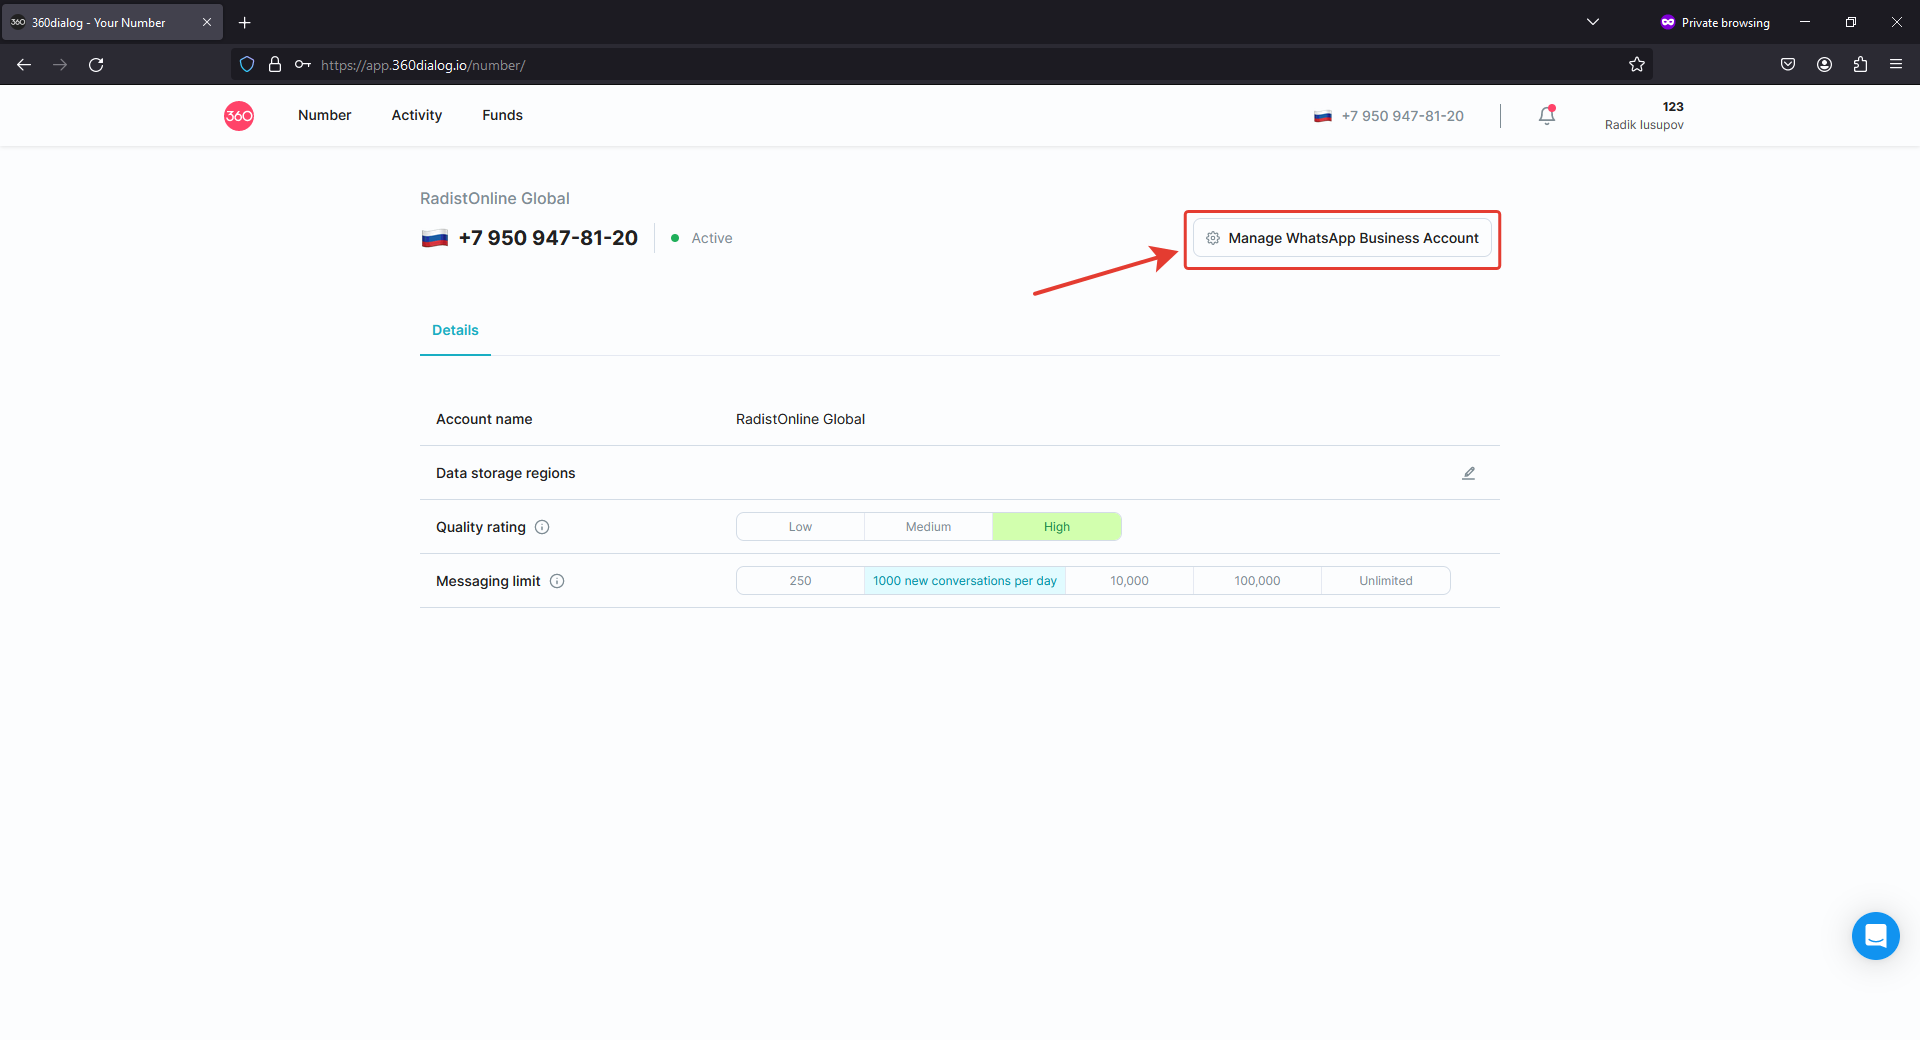Open the tracking protection shield icon
Viewport: 1920px width, 1040px height.
(247, 65)
